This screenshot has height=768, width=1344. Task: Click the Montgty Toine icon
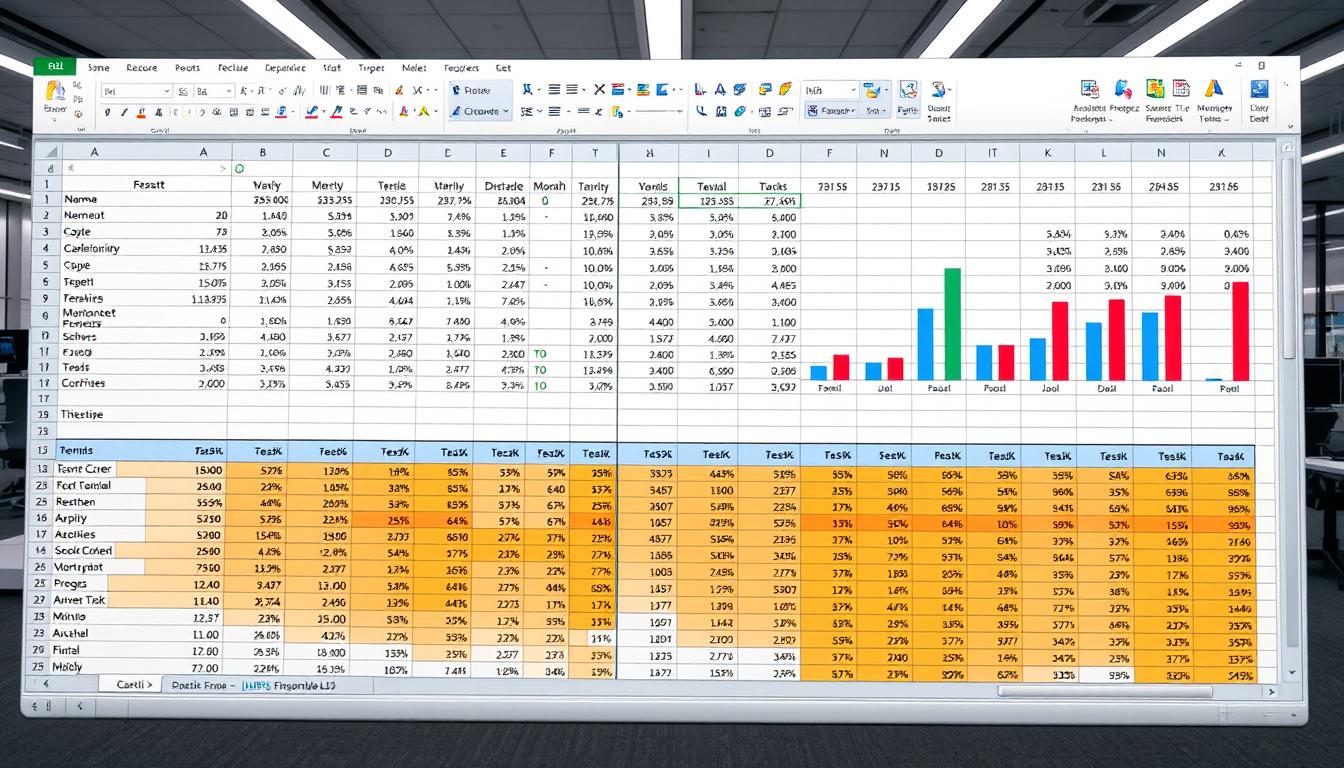click(x=1214, y=100)
